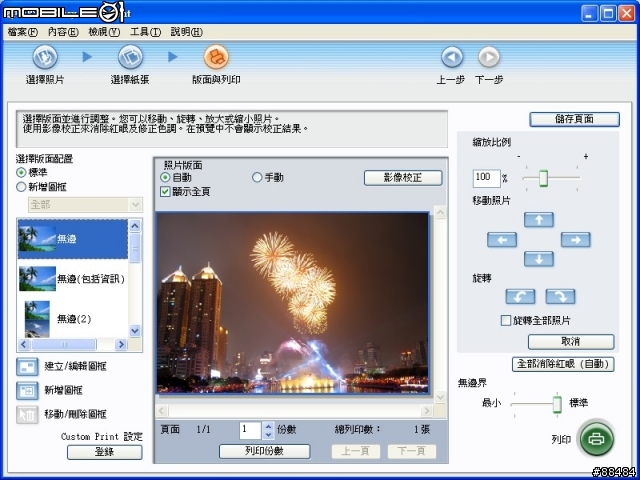
Task: Click the 移動/刪除圖框 icon
Action: click(x=27, y=414)
